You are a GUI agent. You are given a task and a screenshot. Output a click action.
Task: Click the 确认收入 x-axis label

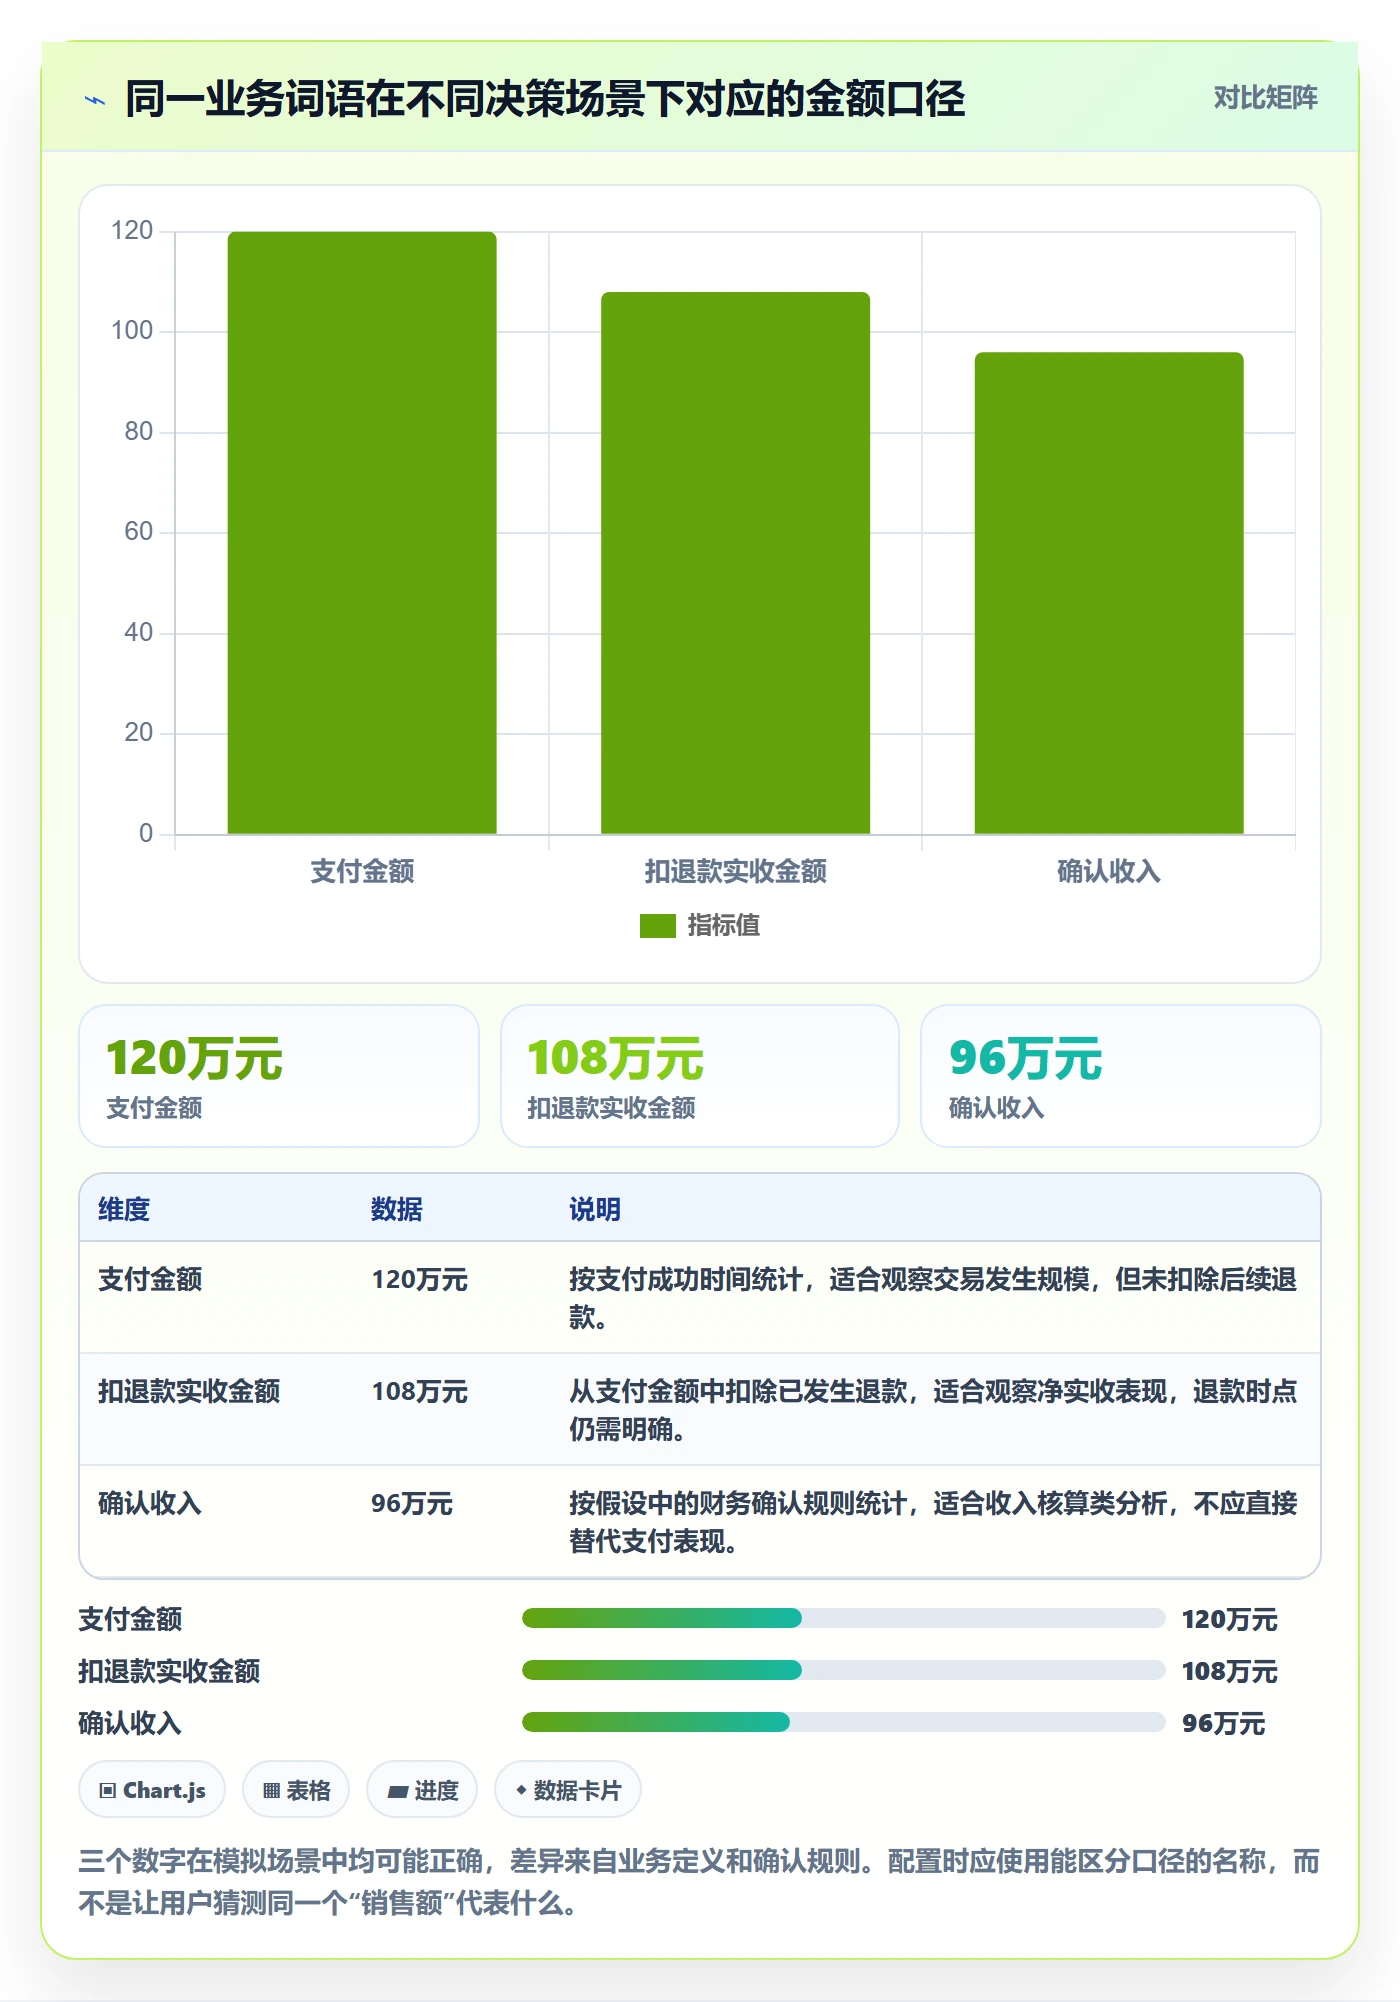[1109, 871]
